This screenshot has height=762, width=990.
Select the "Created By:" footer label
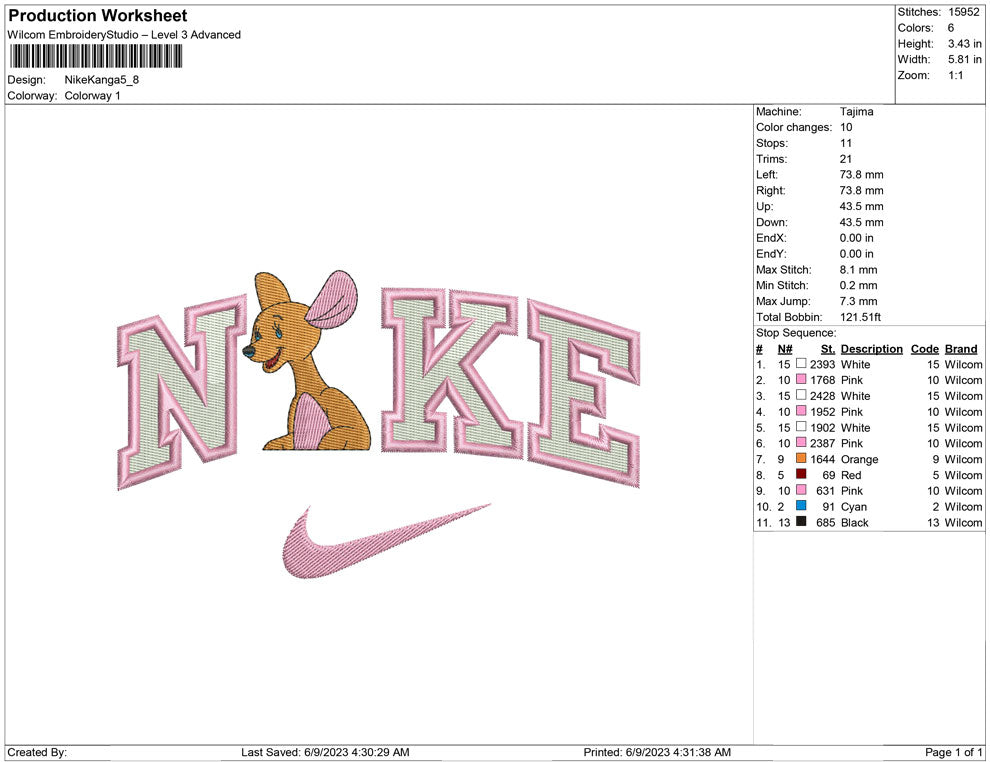[37, 752]
